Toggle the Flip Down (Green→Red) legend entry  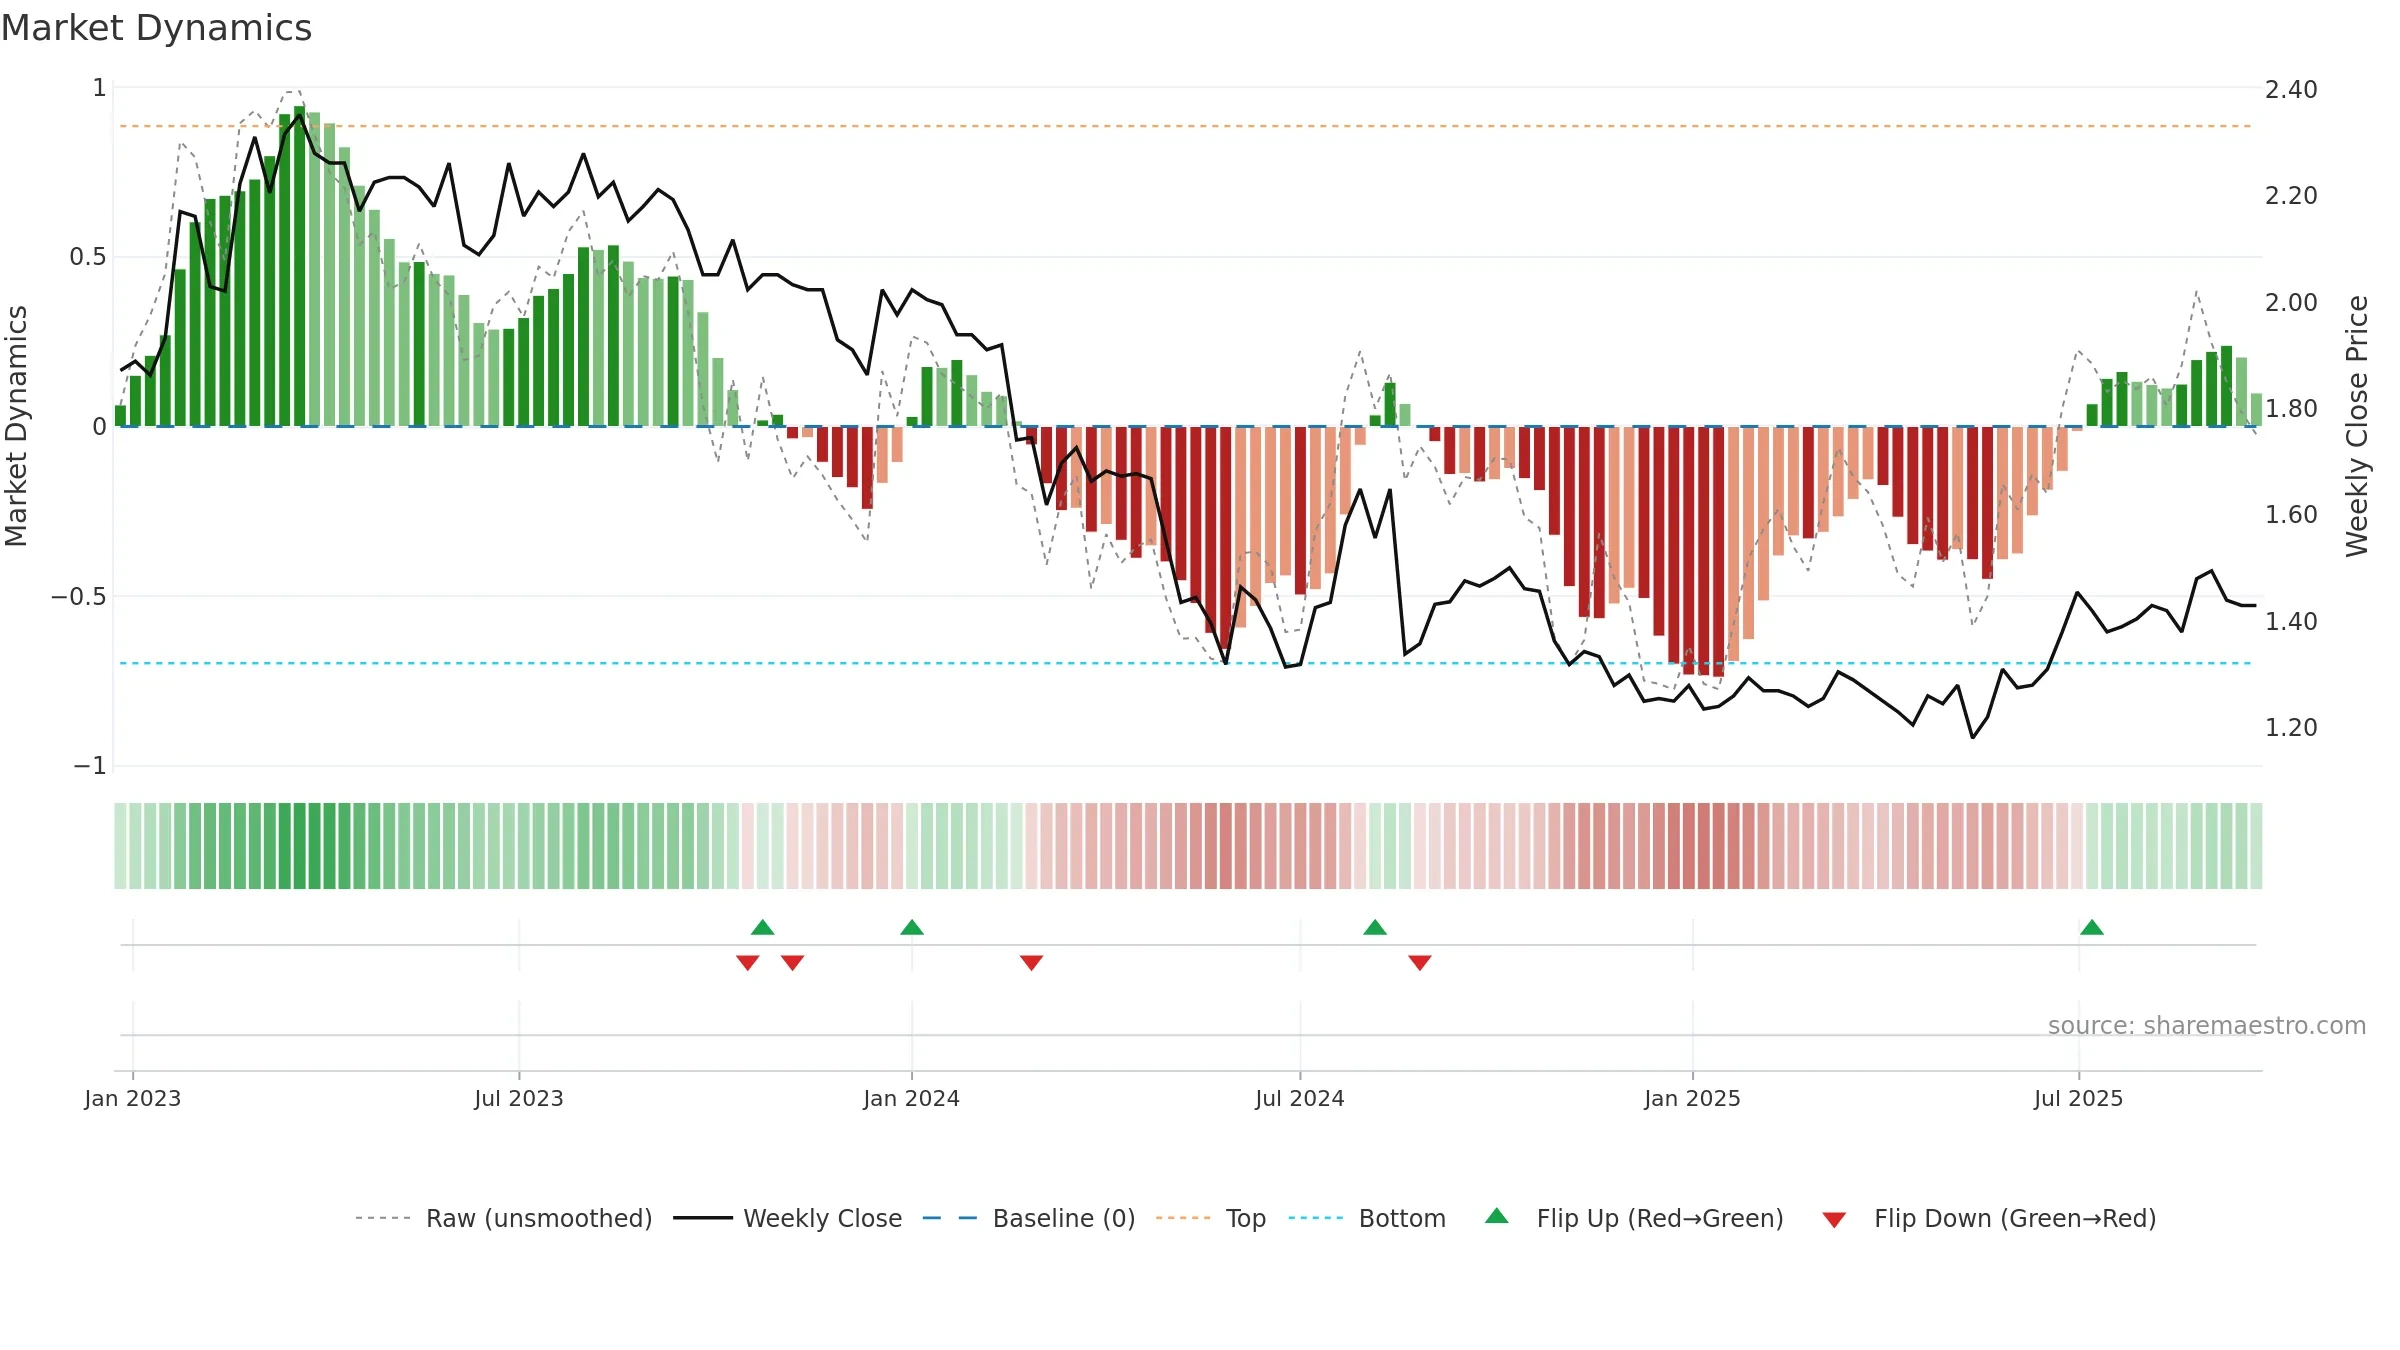[x=1989, y=1218]
